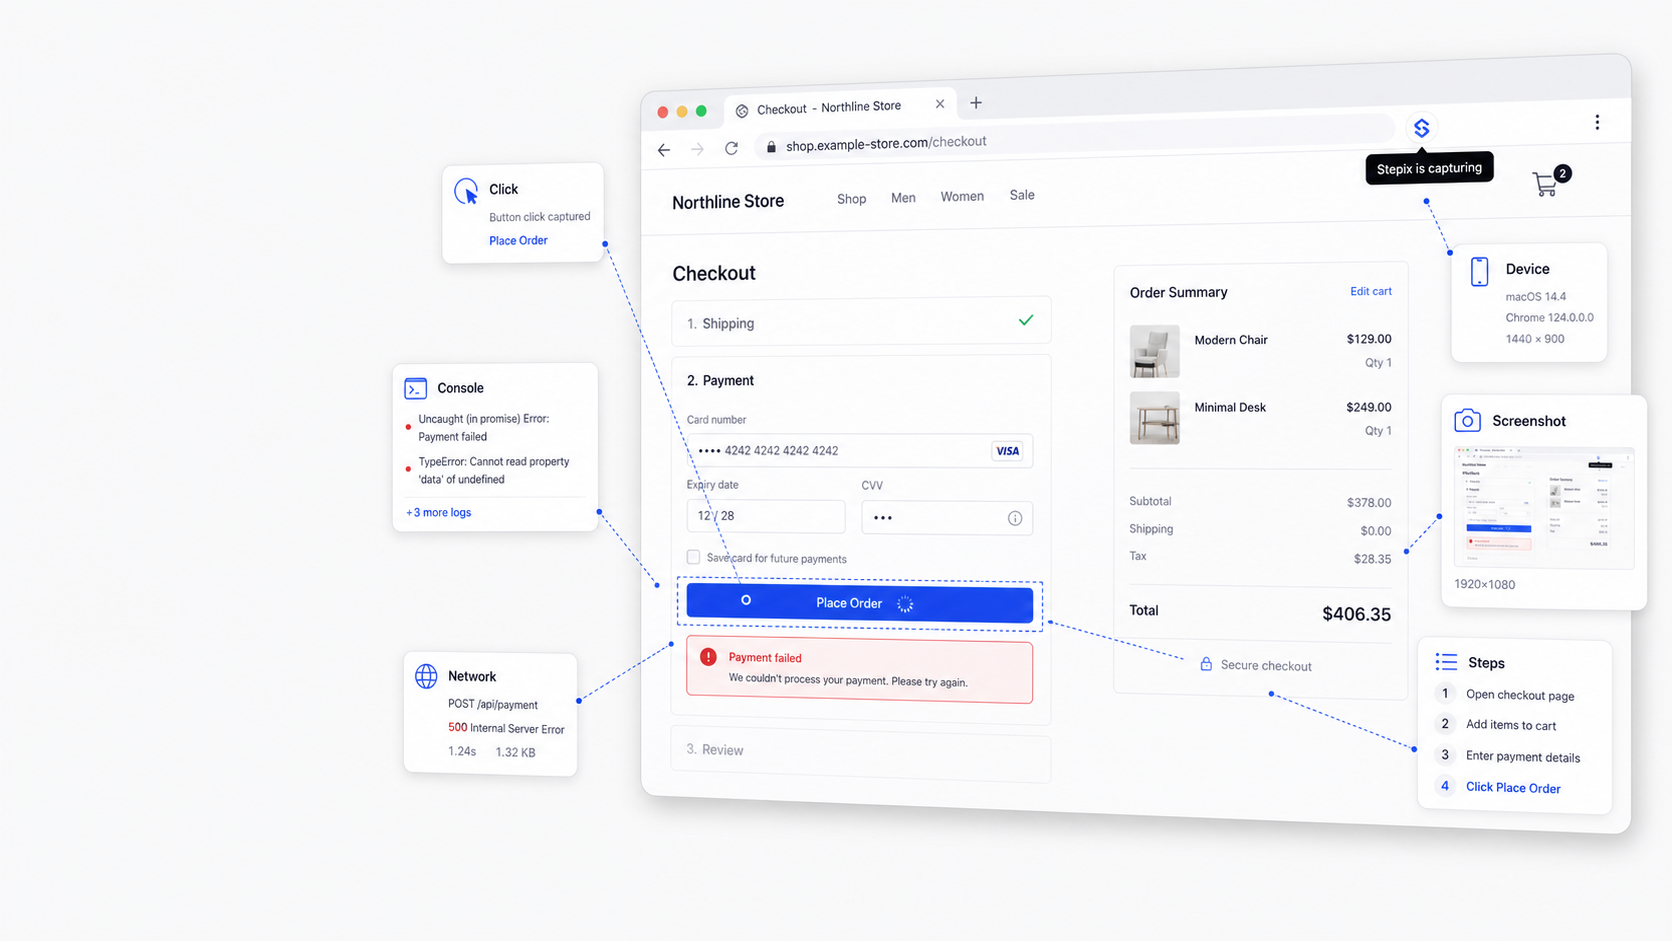Open the Shop menu item
The image size is (1672, 941).
coord(851,199)
